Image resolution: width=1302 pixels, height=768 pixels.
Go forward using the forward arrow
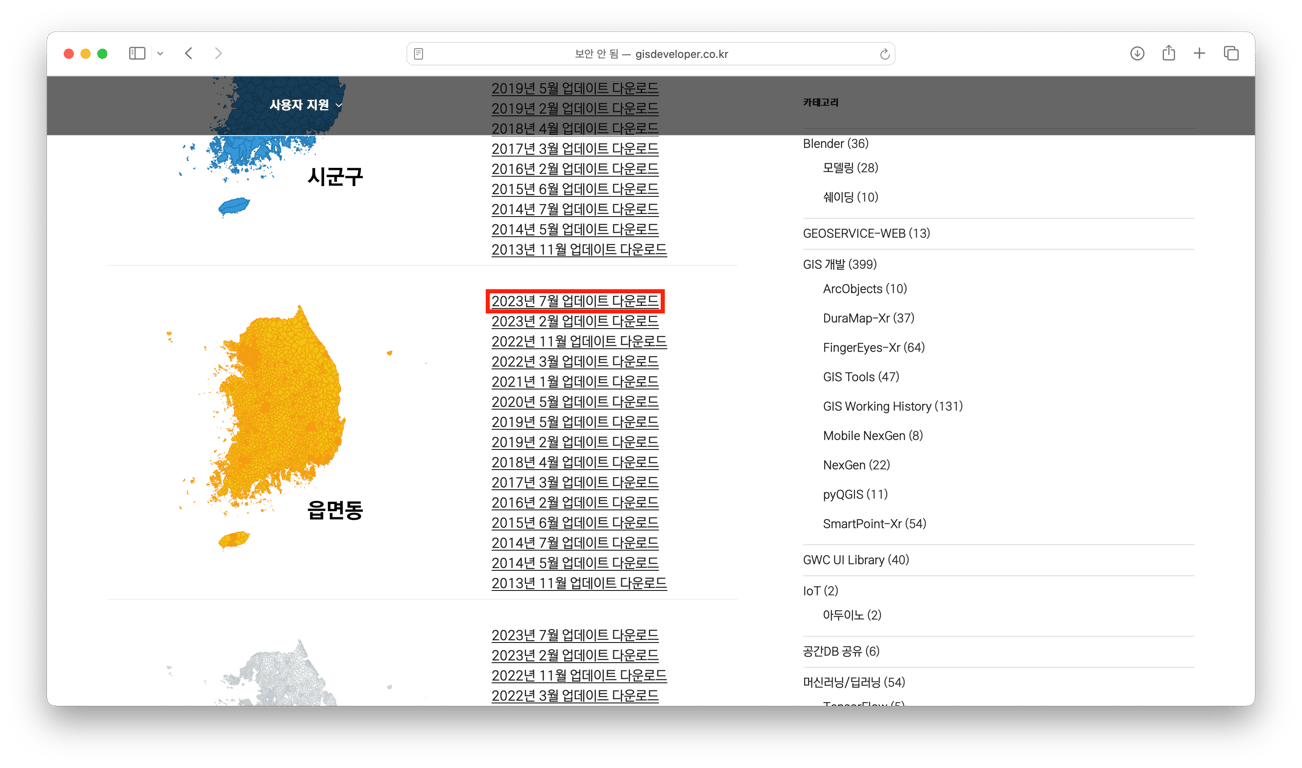click(x=218, y=53)
